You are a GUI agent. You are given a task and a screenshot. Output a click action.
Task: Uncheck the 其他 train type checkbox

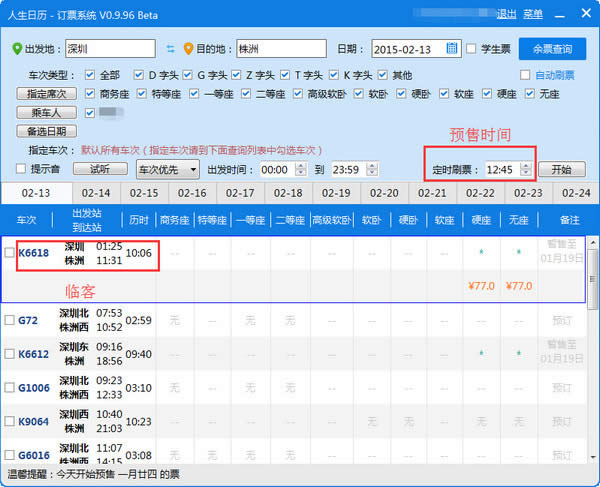382,75
